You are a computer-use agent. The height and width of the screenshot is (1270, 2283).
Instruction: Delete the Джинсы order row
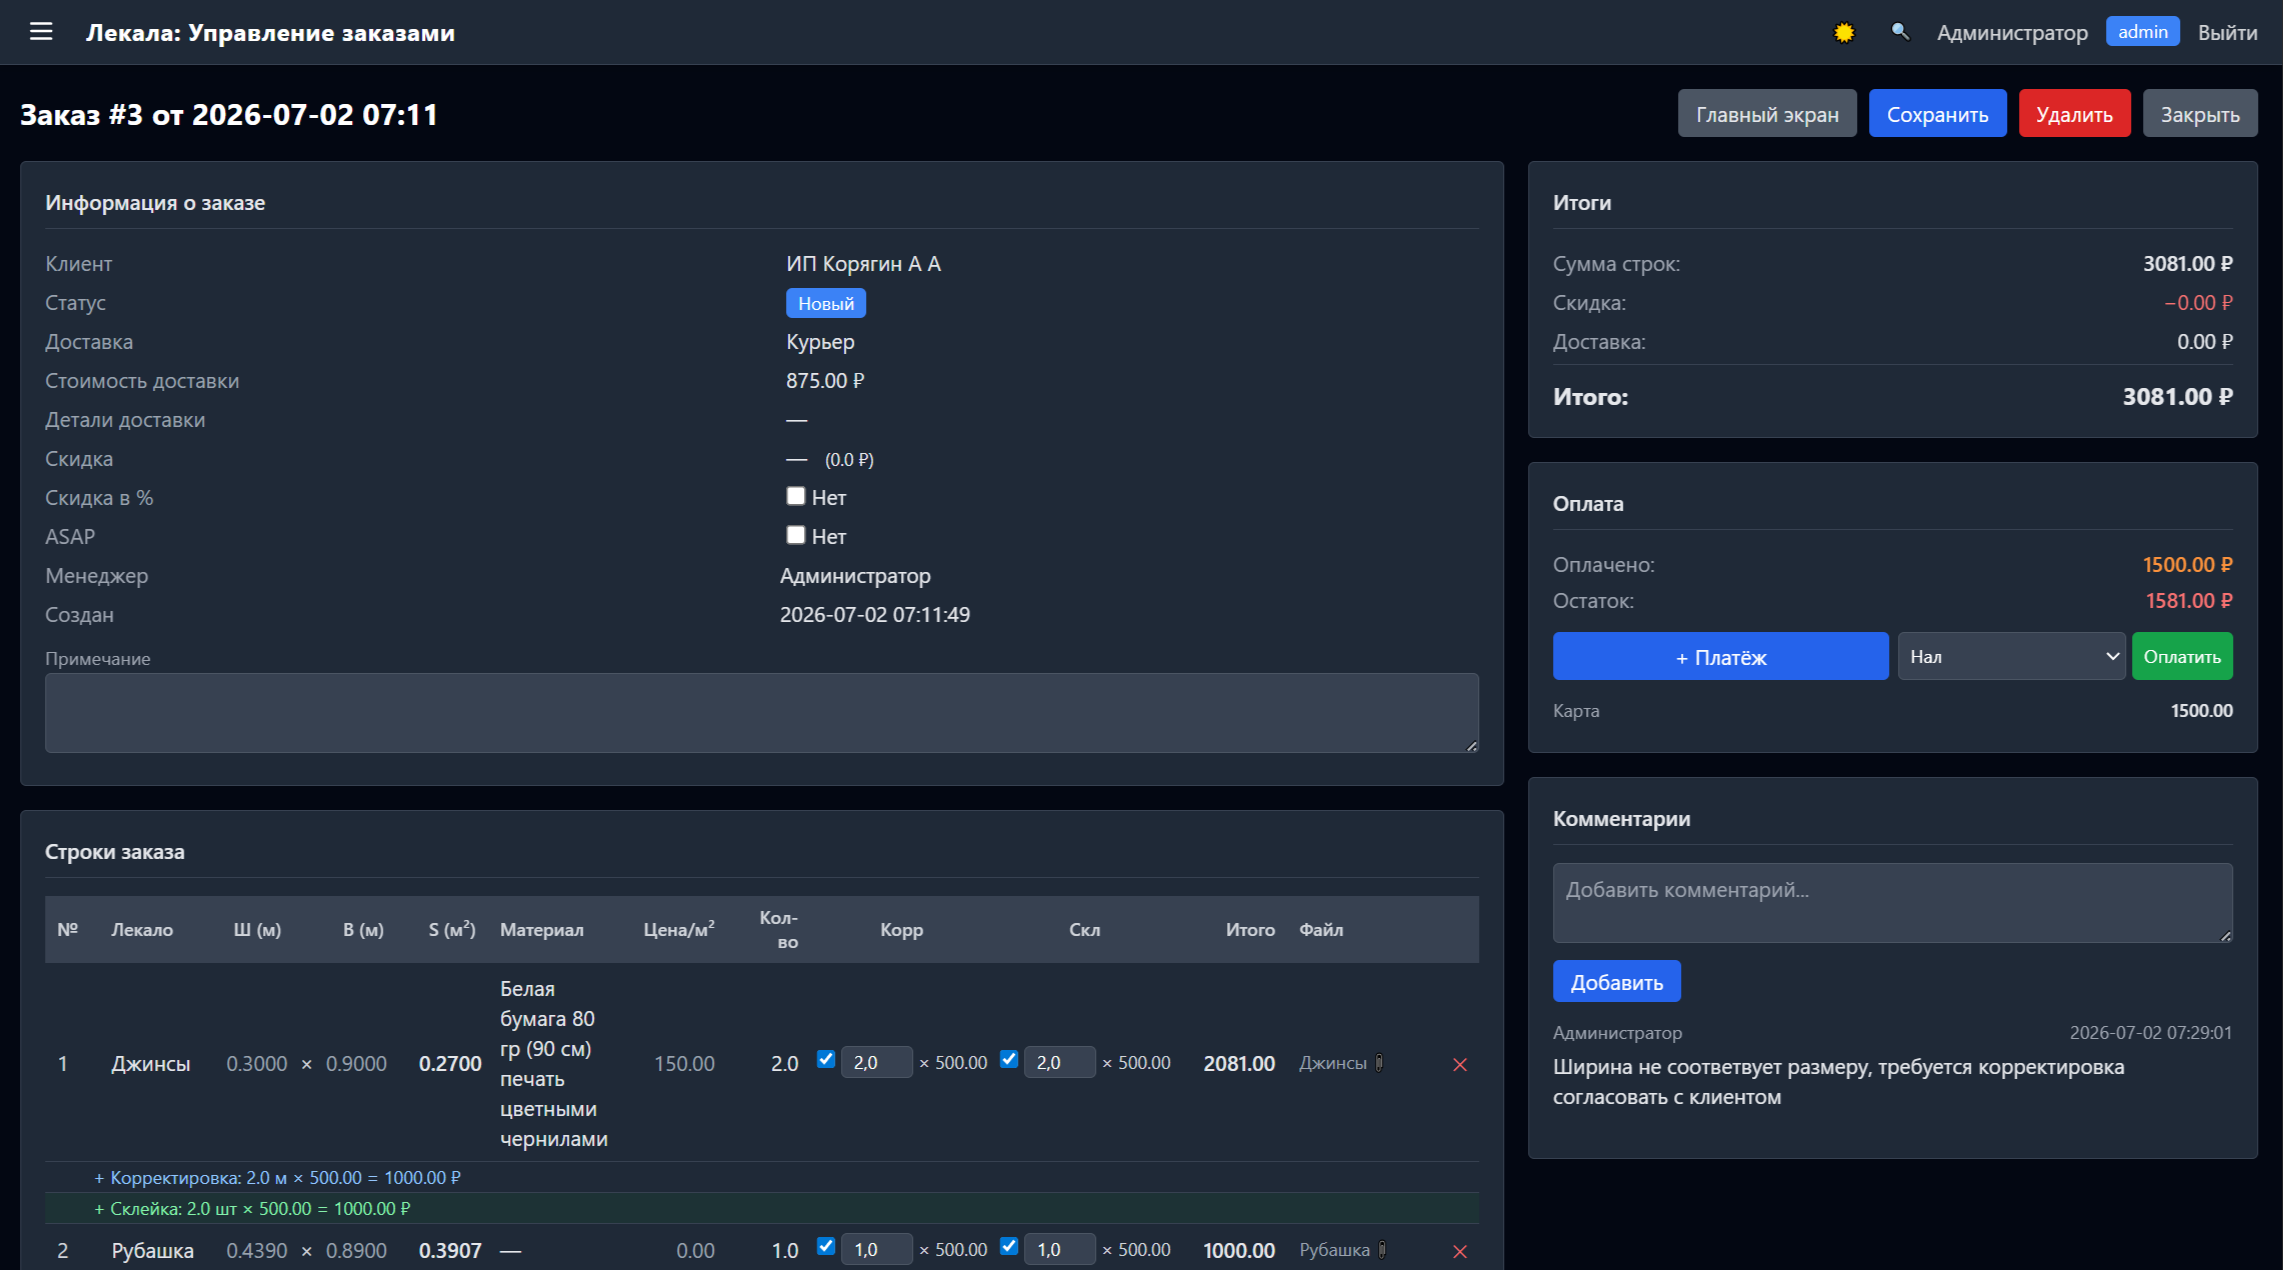click(1460, 1064)
